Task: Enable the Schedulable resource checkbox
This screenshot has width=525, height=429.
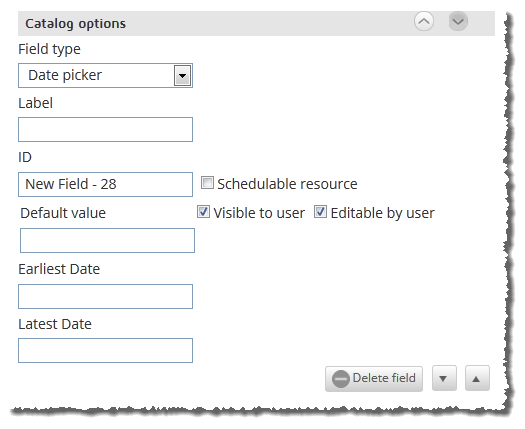Action: tap(207, 183)
